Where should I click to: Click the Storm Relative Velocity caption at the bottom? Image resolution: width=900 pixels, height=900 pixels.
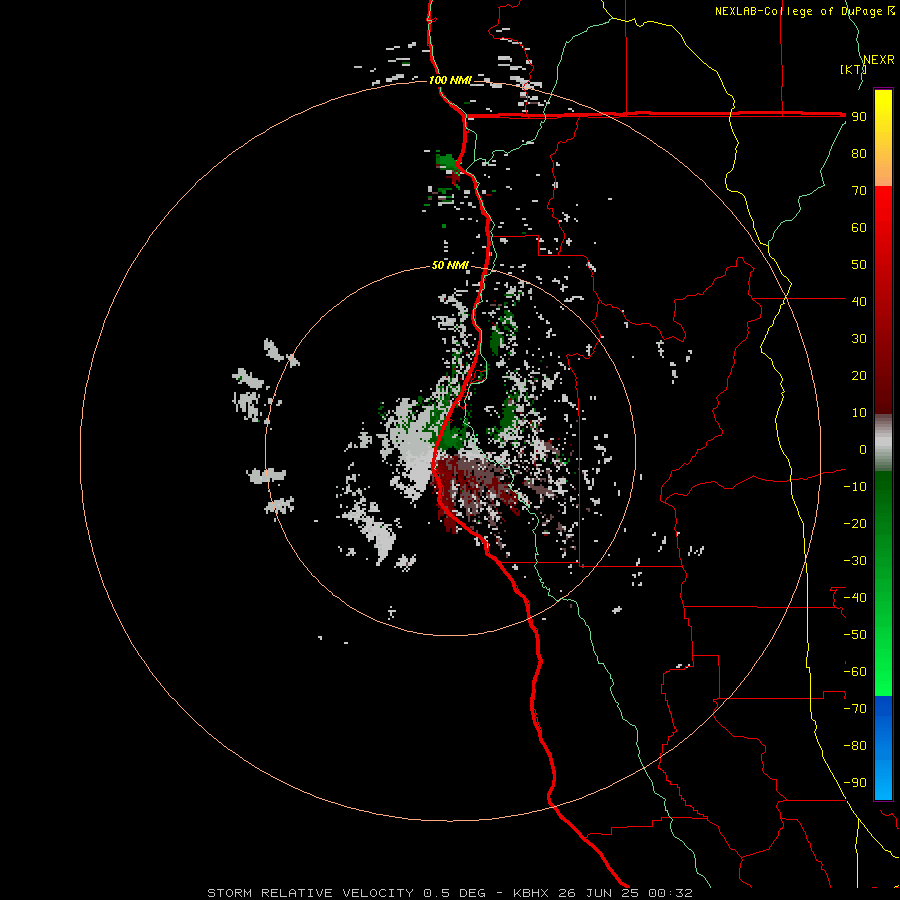click(x=449, y=893)
